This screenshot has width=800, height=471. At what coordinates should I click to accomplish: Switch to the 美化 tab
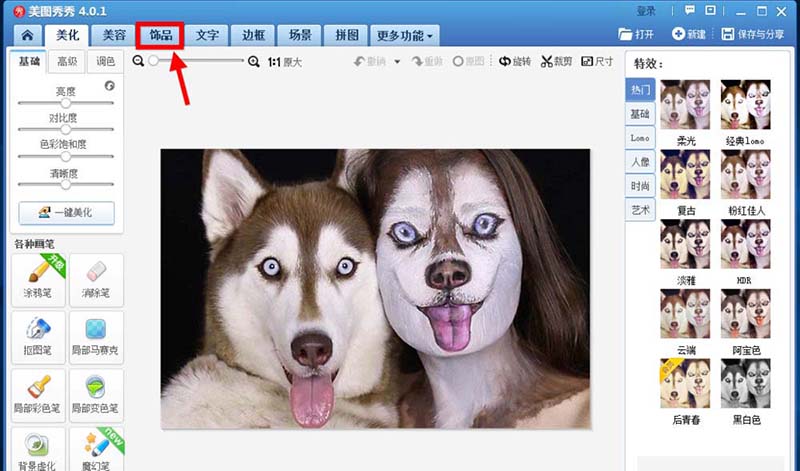[67, 35]
